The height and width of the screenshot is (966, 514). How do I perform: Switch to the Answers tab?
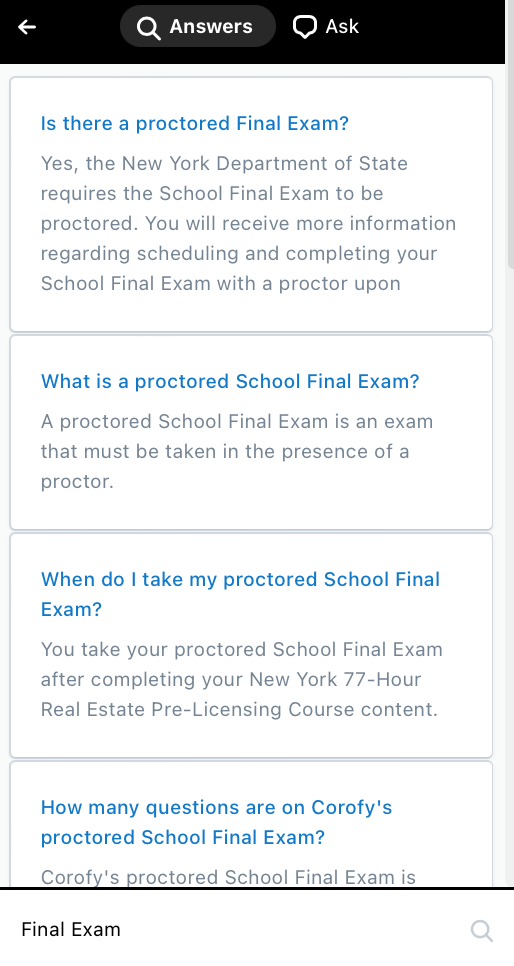198,26
